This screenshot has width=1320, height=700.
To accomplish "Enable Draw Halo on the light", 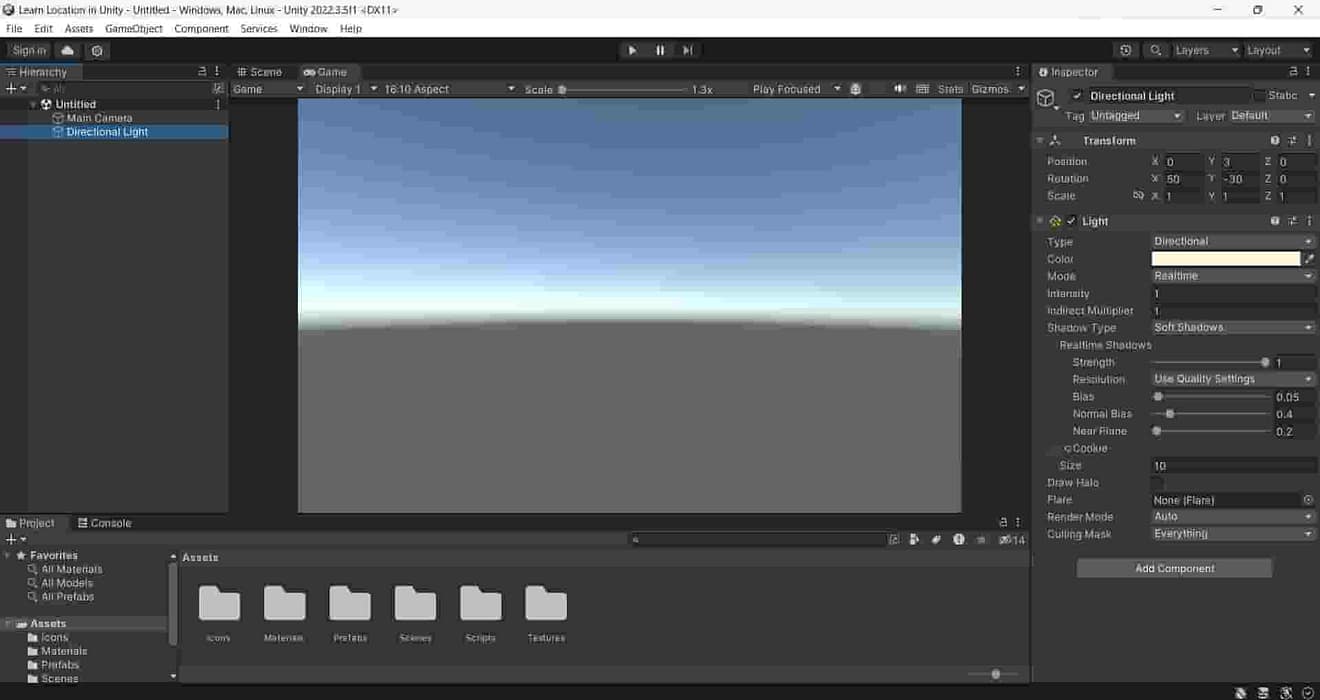I will pyautogui.click(x=1158, y=482).
